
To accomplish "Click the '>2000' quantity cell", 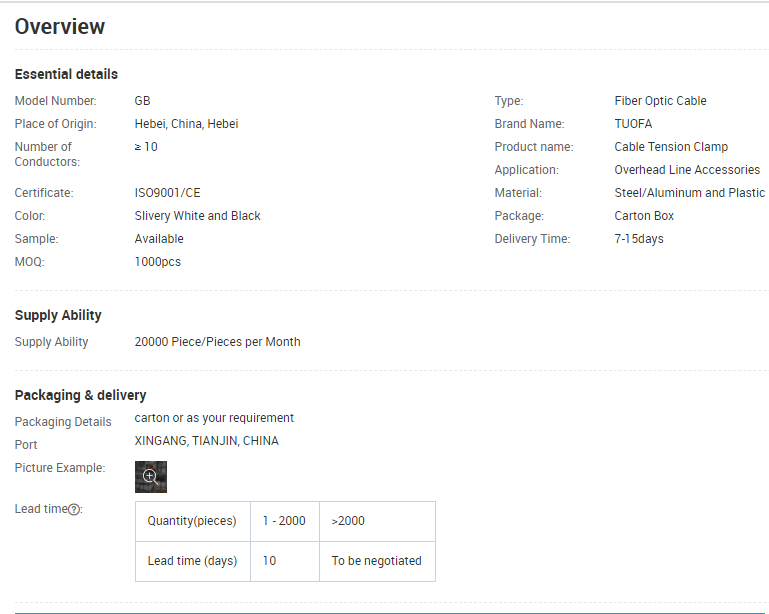I will pyautogui.click(x=377, y=521).
